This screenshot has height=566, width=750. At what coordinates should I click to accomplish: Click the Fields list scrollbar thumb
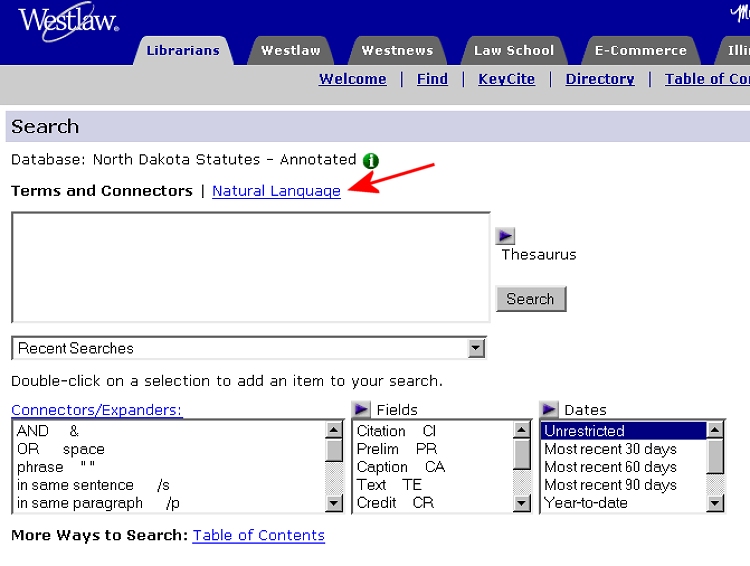521,455
